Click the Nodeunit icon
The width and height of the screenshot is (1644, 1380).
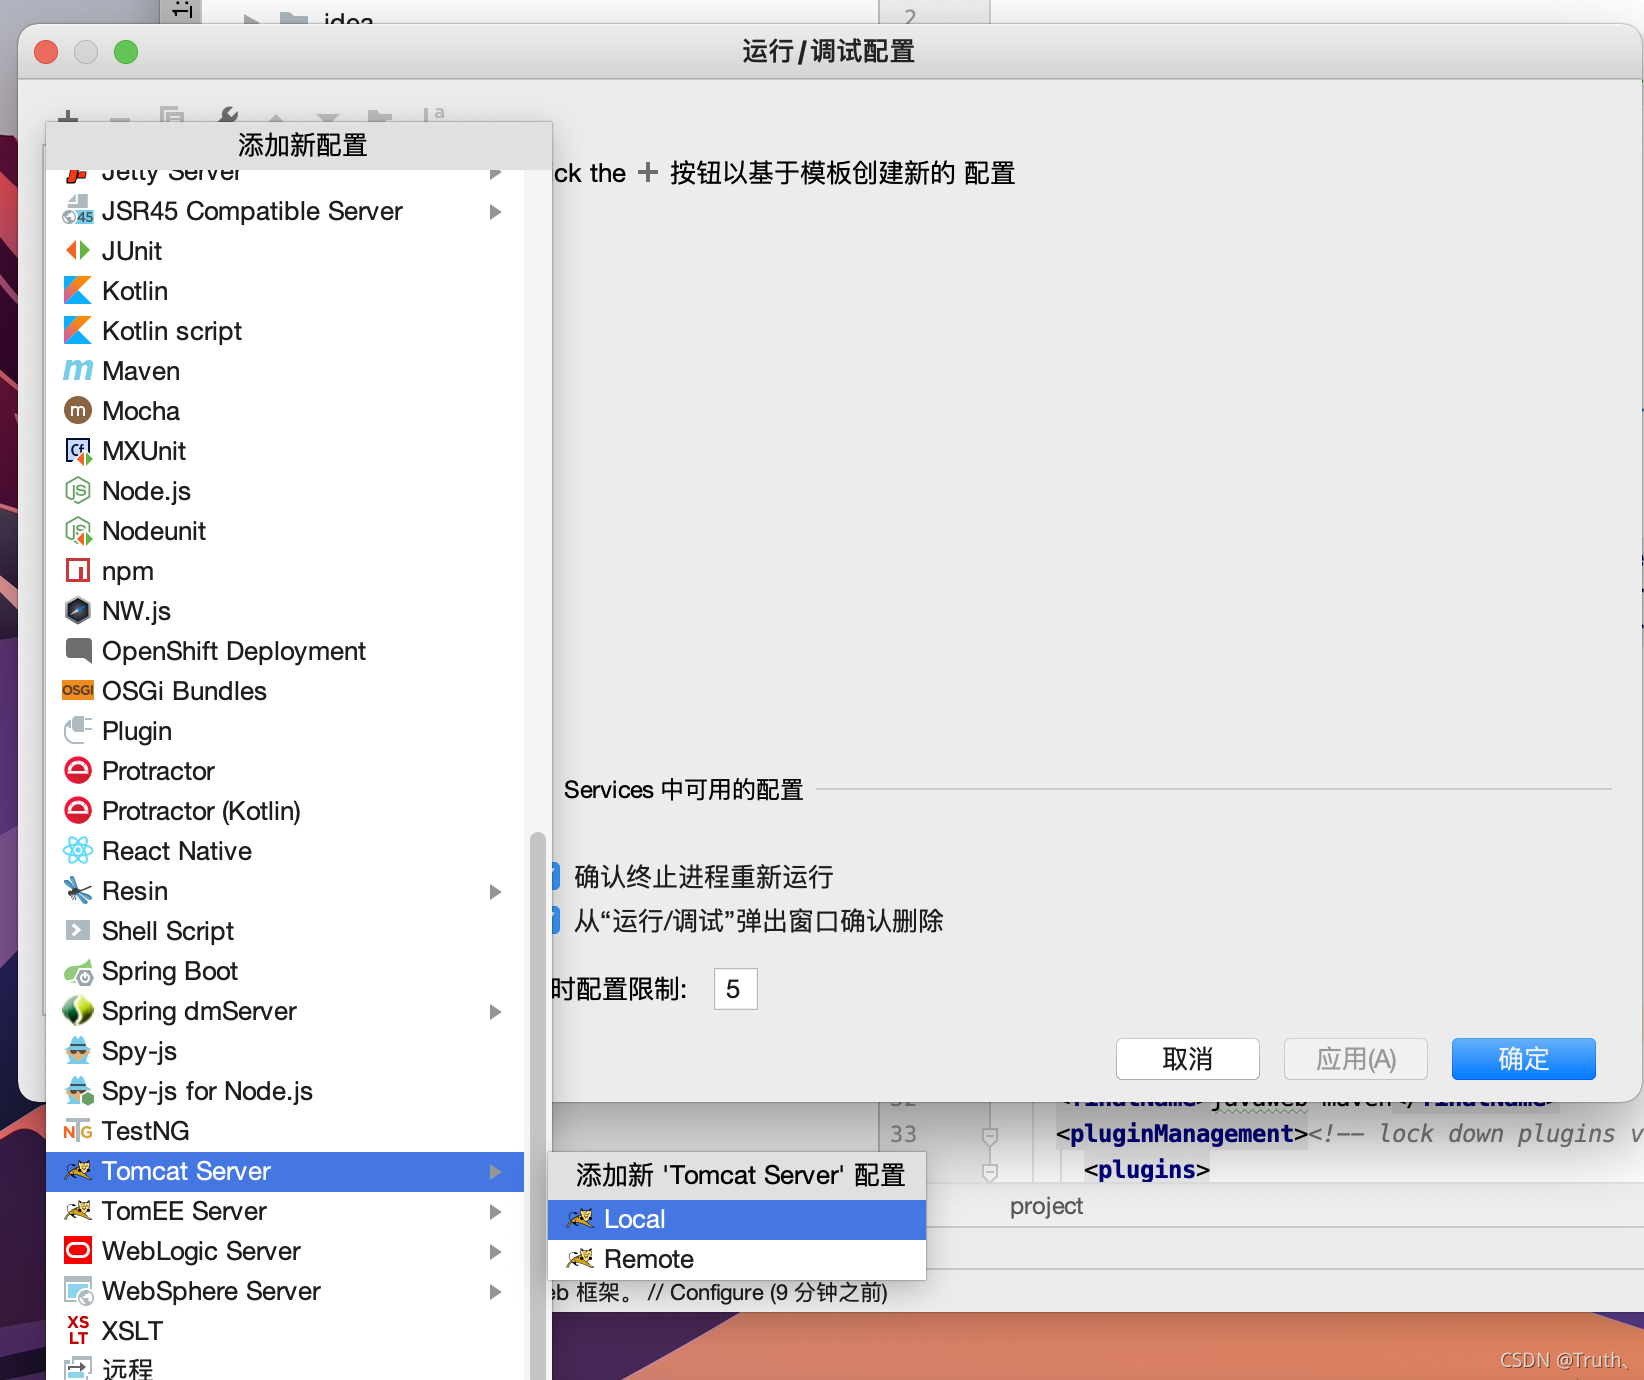coord(78,531)
